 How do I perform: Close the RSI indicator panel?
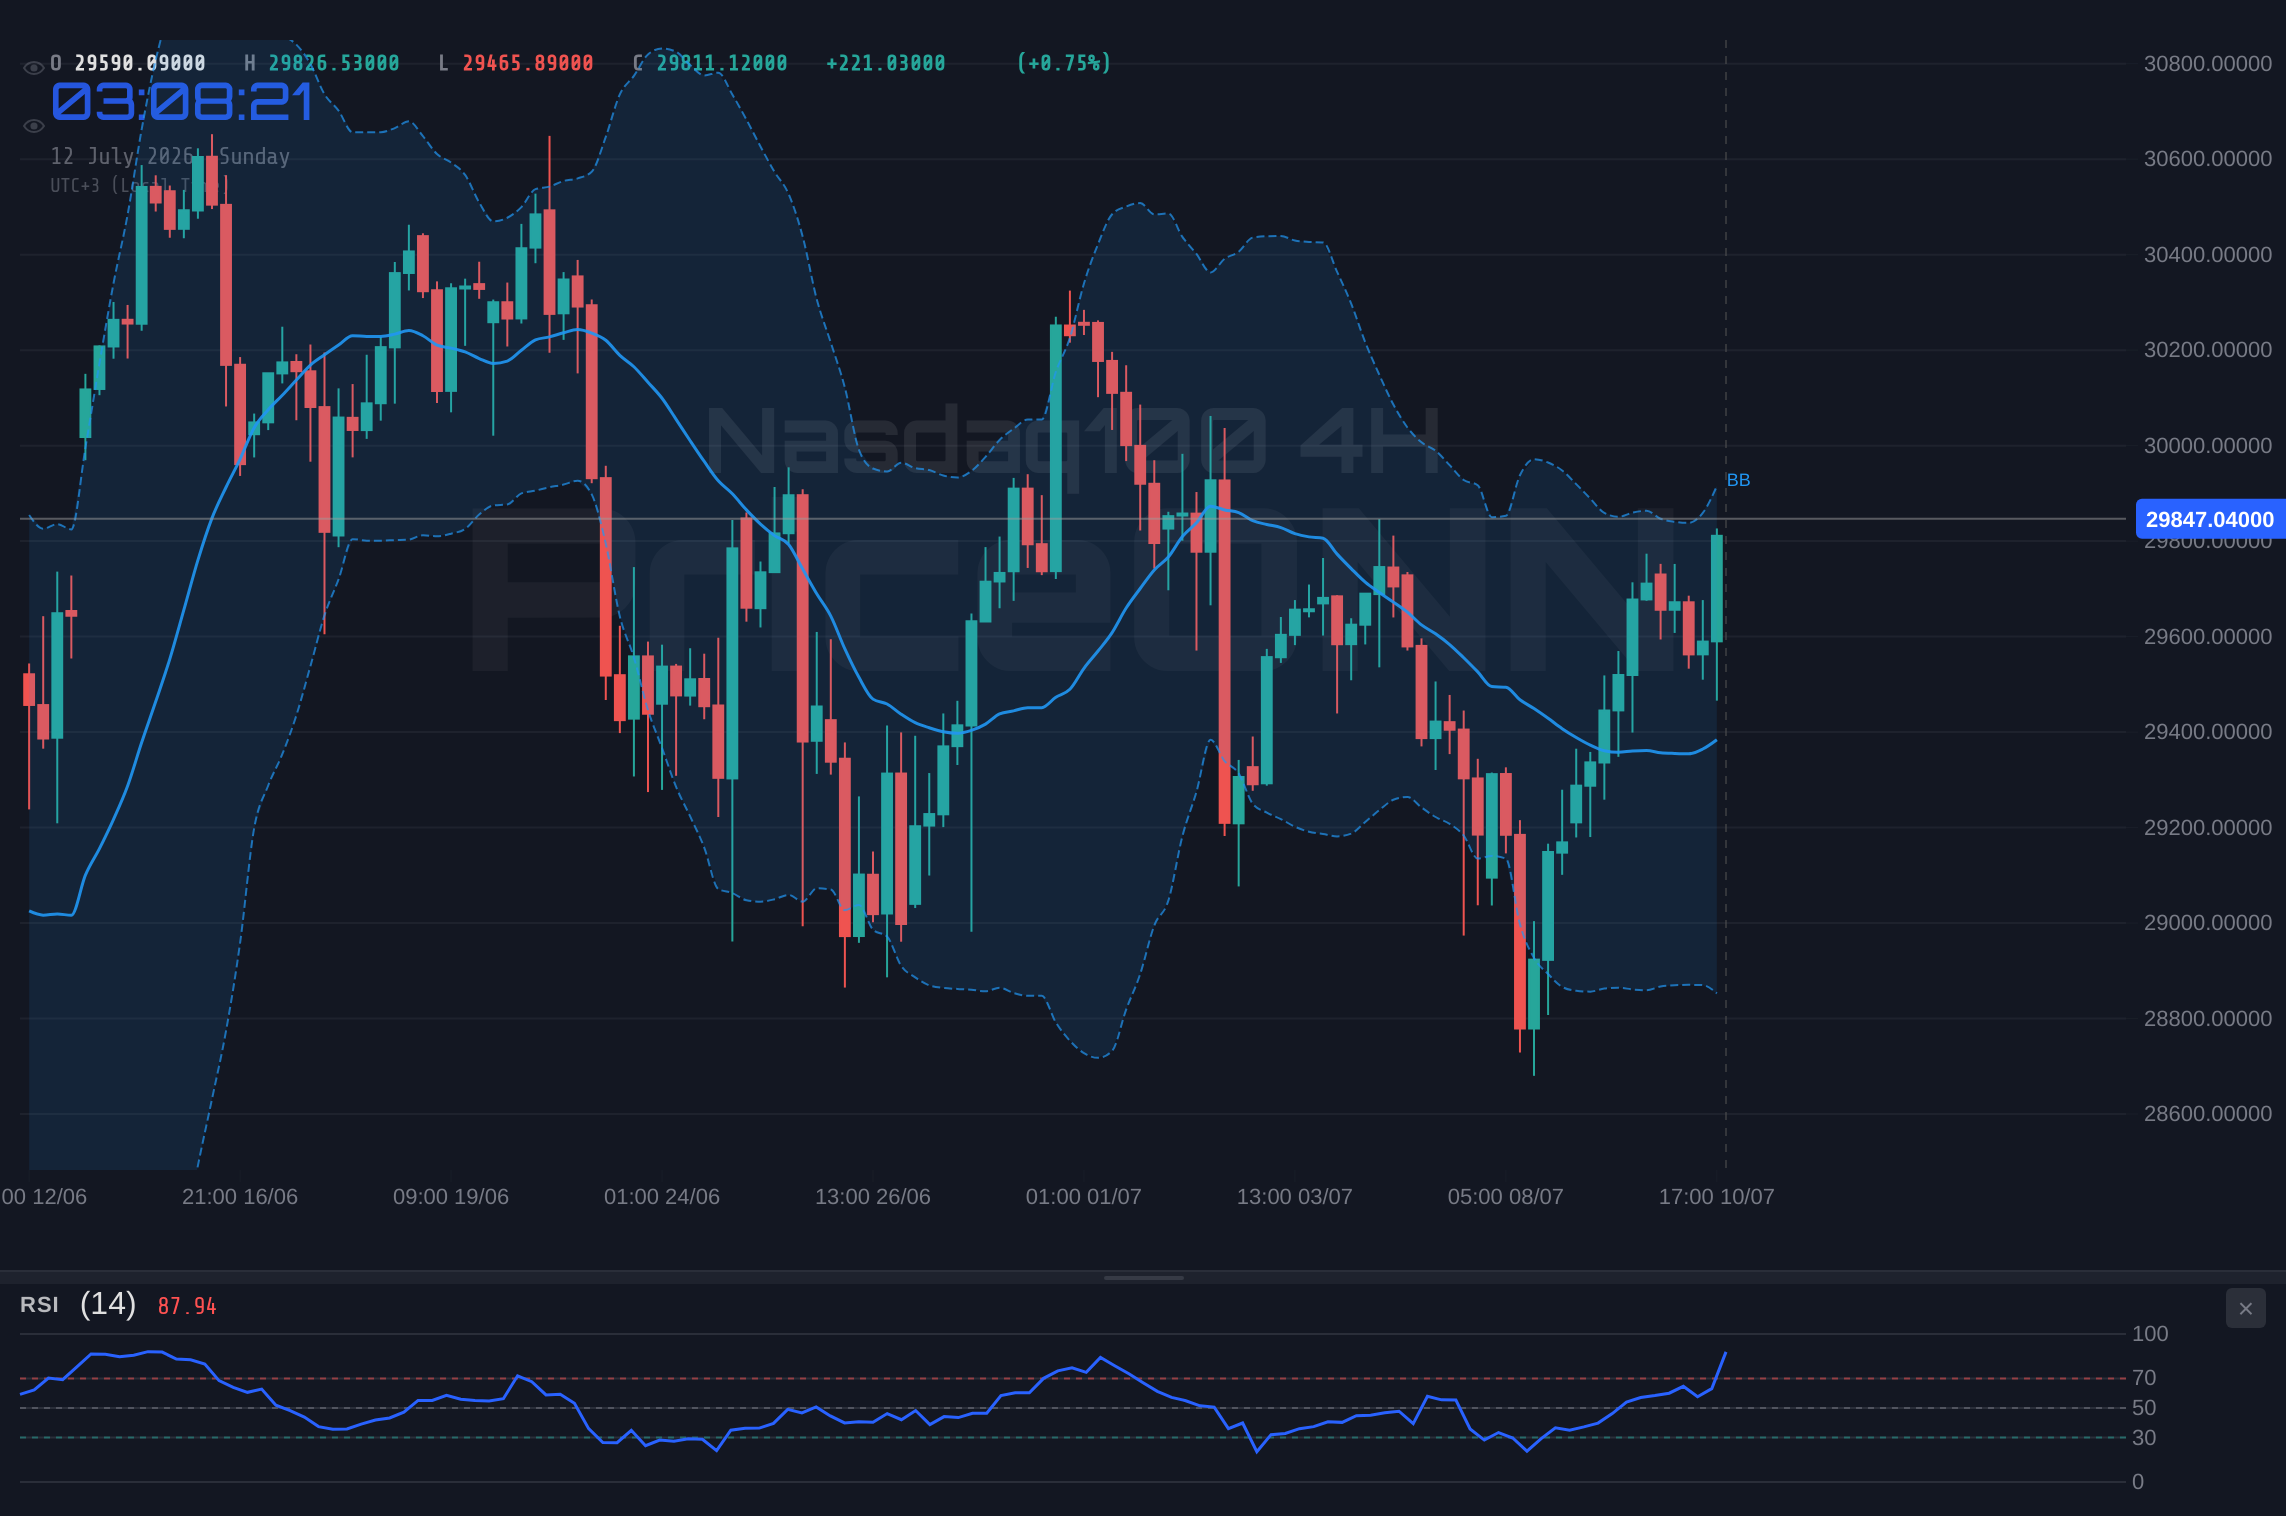[x=2245, y=1308]
